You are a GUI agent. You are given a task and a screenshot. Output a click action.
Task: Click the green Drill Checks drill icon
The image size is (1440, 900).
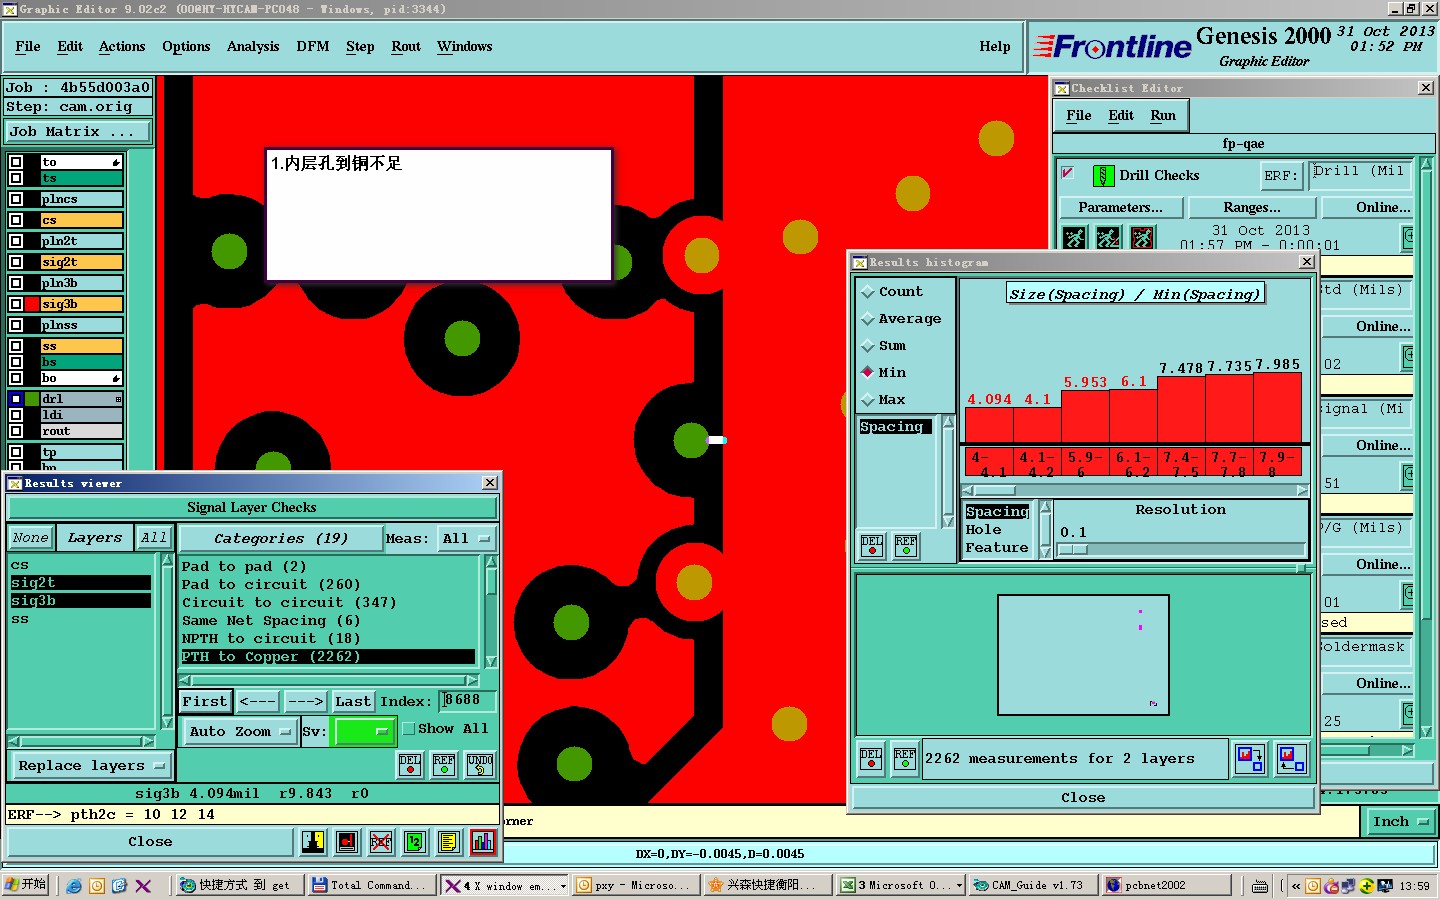pyautogui.click(x=1103, y=176)
